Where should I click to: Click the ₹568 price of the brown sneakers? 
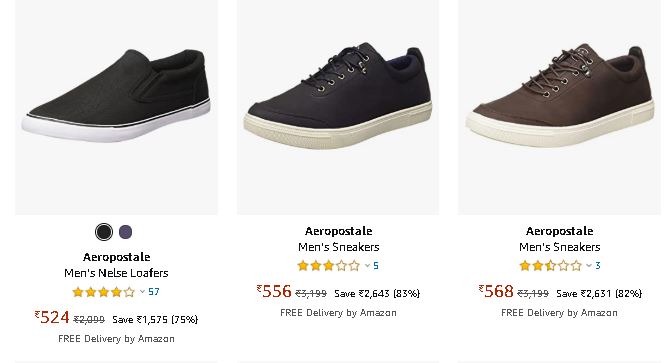(x=496, y=291)
